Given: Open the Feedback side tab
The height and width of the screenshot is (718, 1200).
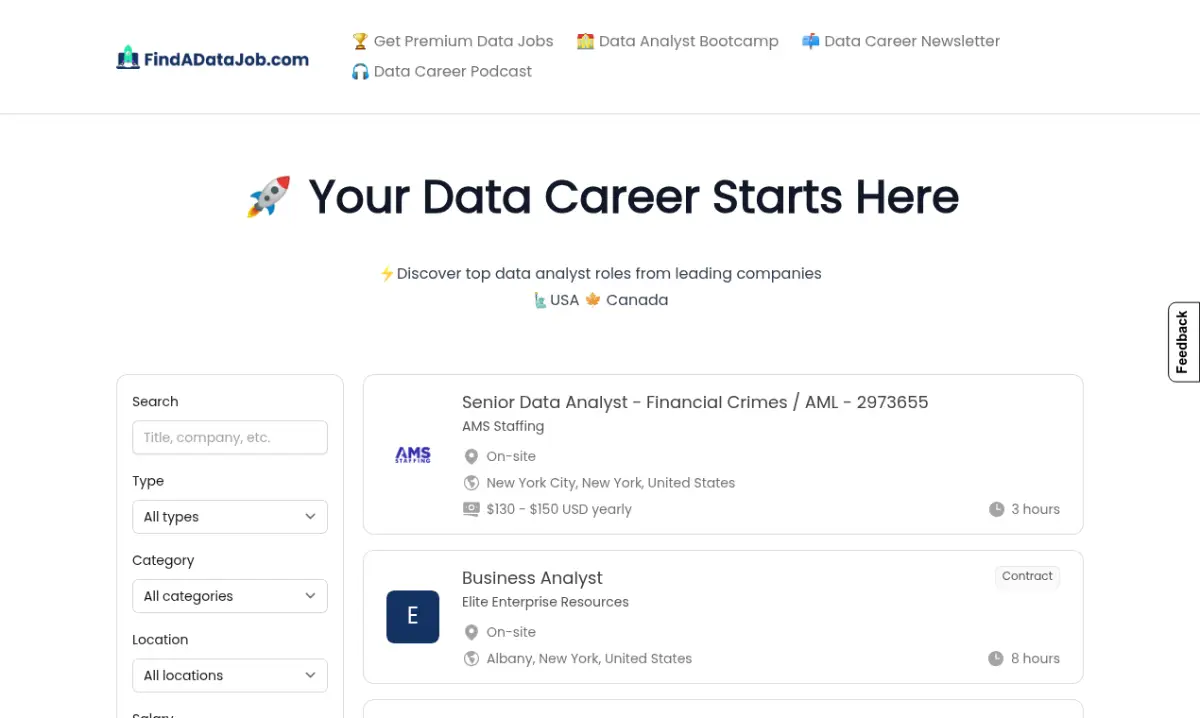Looking at the screenshot, I should click(1183, 341).
